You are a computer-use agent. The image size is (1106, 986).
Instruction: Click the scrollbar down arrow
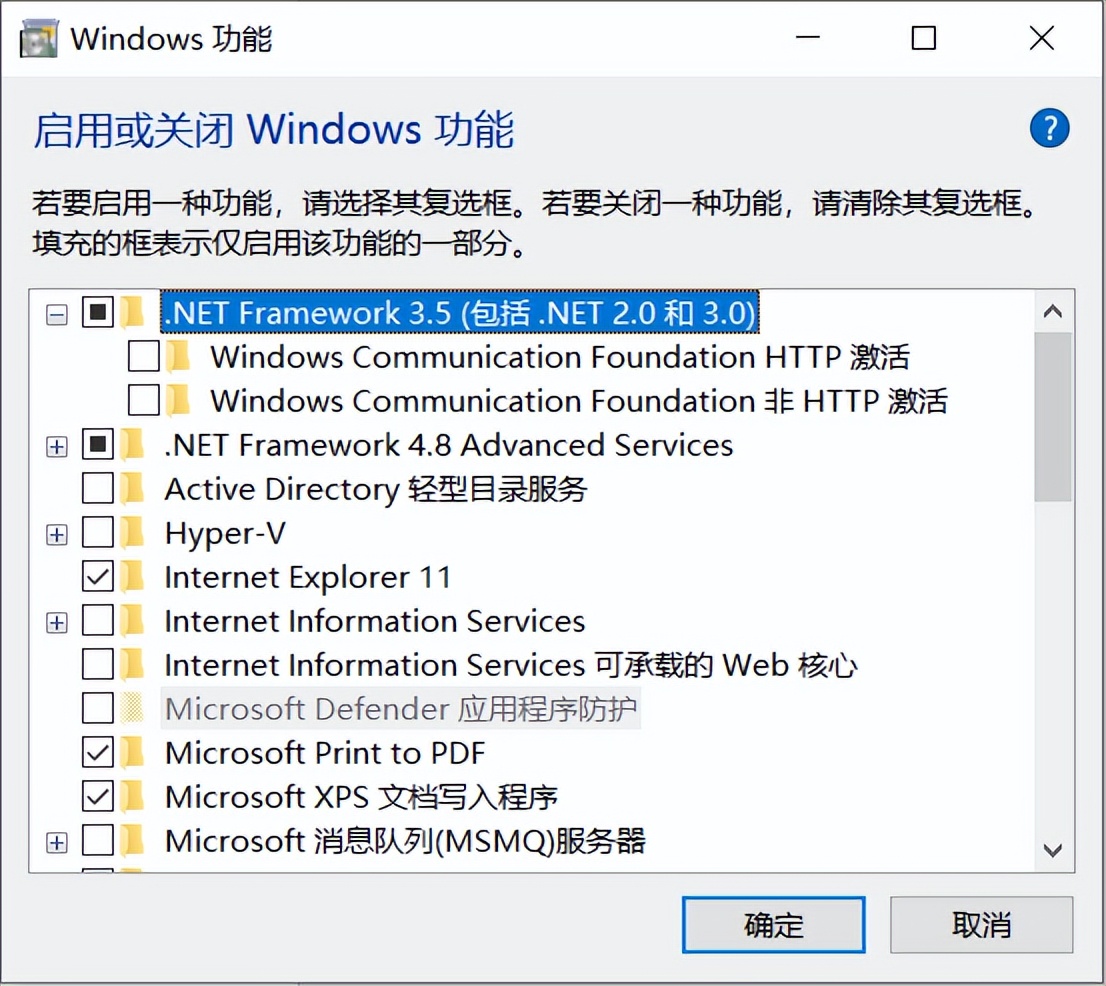tap(1052, 851)
